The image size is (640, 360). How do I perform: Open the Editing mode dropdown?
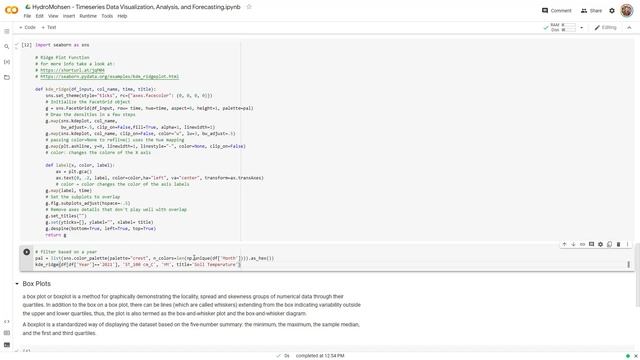coord(605,27)
